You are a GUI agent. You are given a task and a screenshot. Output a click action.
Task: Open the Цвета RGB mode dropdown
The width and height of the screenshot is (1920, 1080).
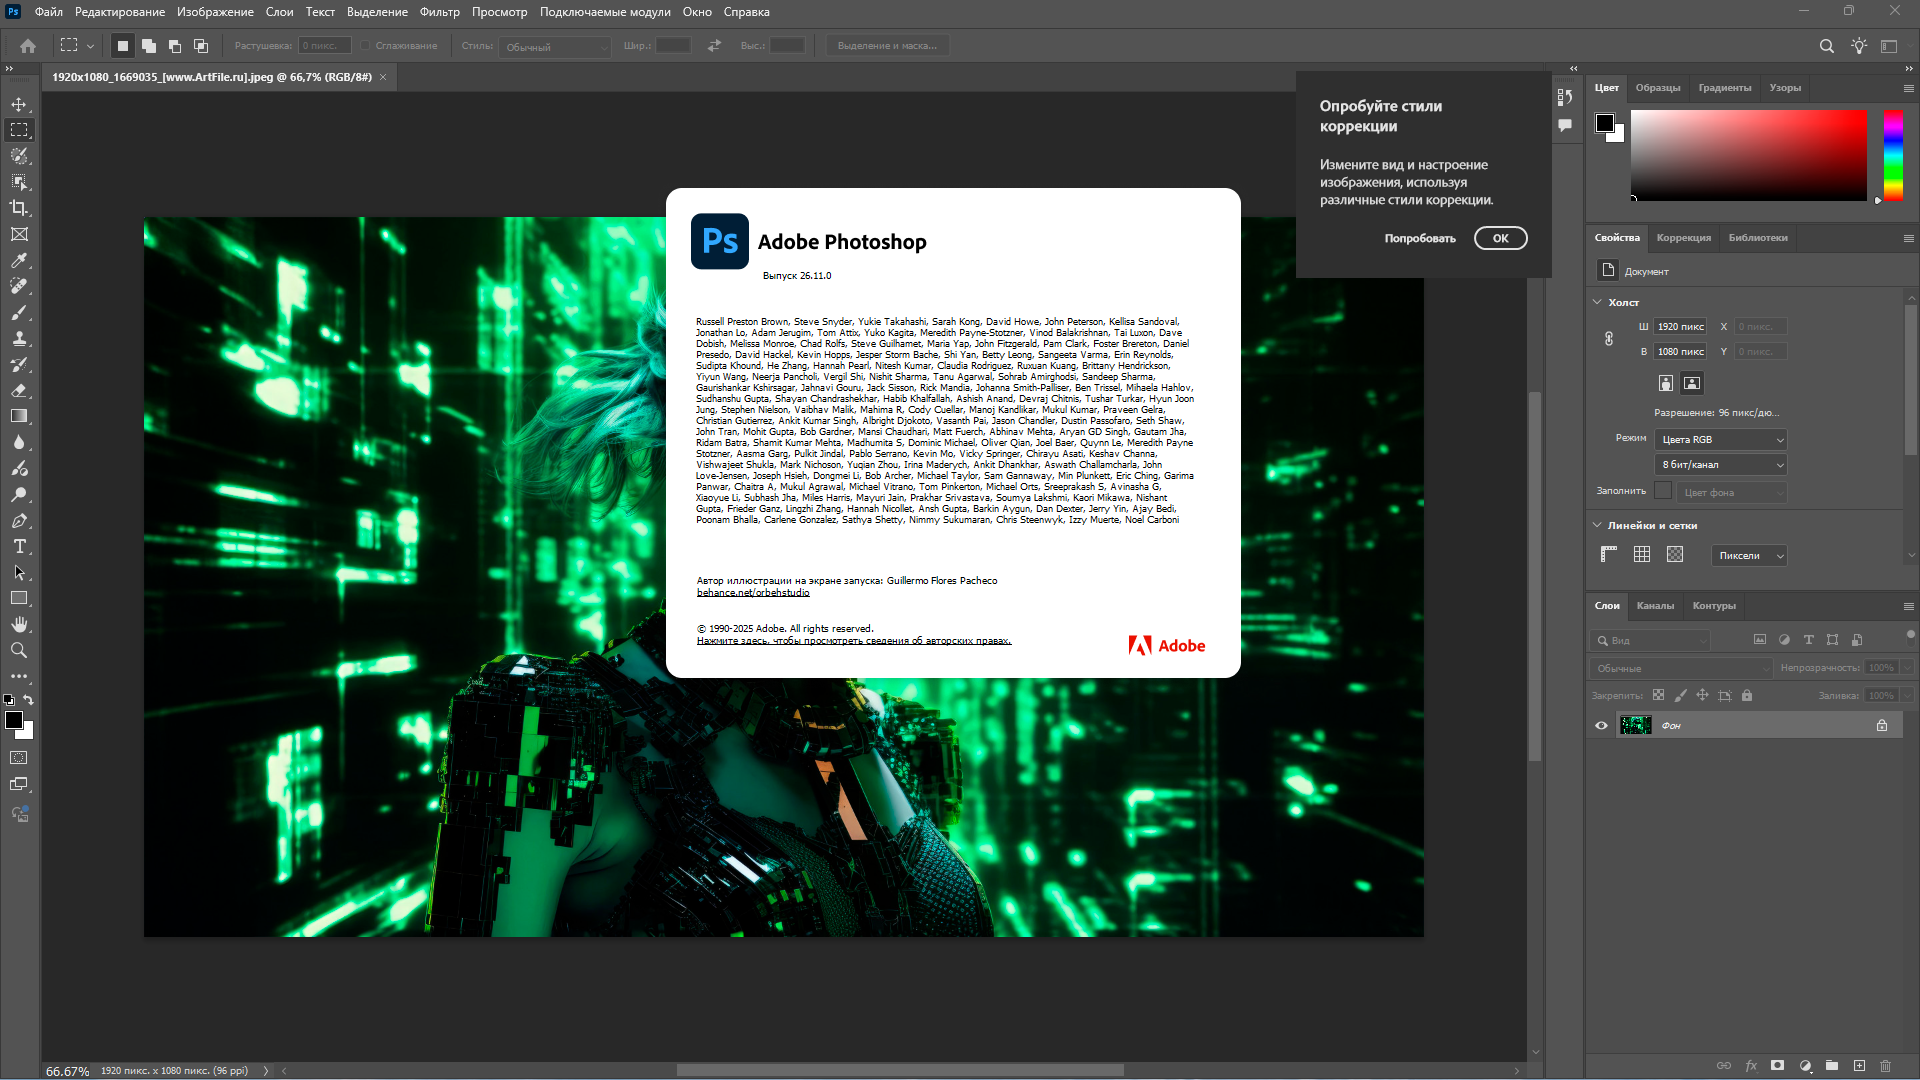coord(1721,440)
